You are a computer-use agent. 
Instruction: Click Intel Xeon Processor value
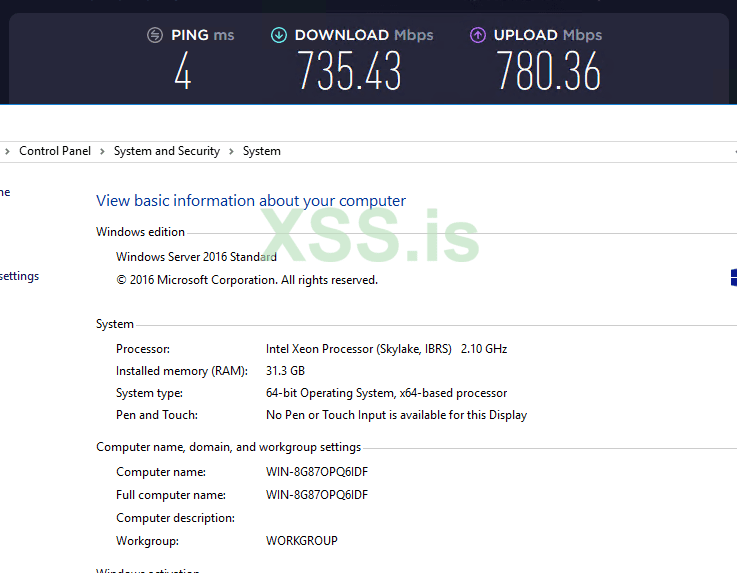[359, 349]
